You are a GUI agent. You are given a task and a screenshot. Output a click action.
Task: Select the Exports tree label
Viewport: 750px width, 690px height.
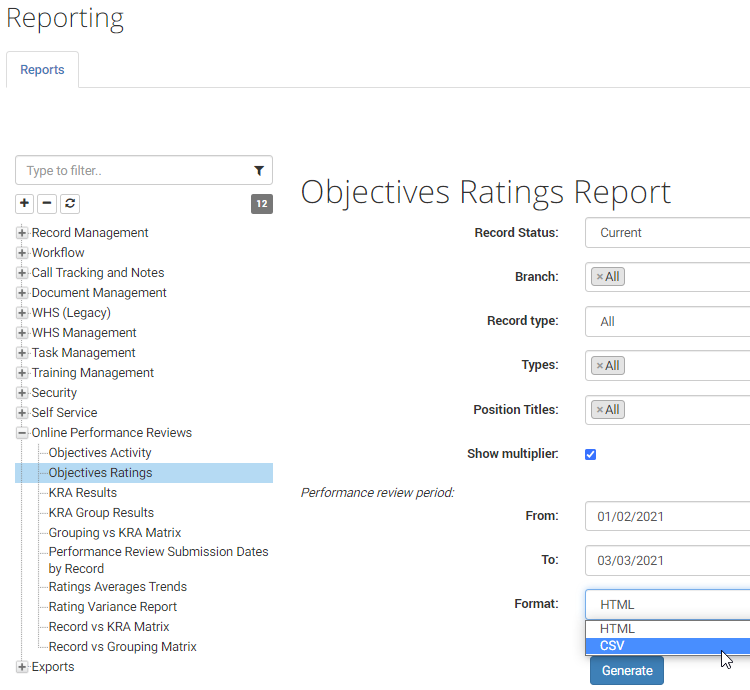[53, 667]
